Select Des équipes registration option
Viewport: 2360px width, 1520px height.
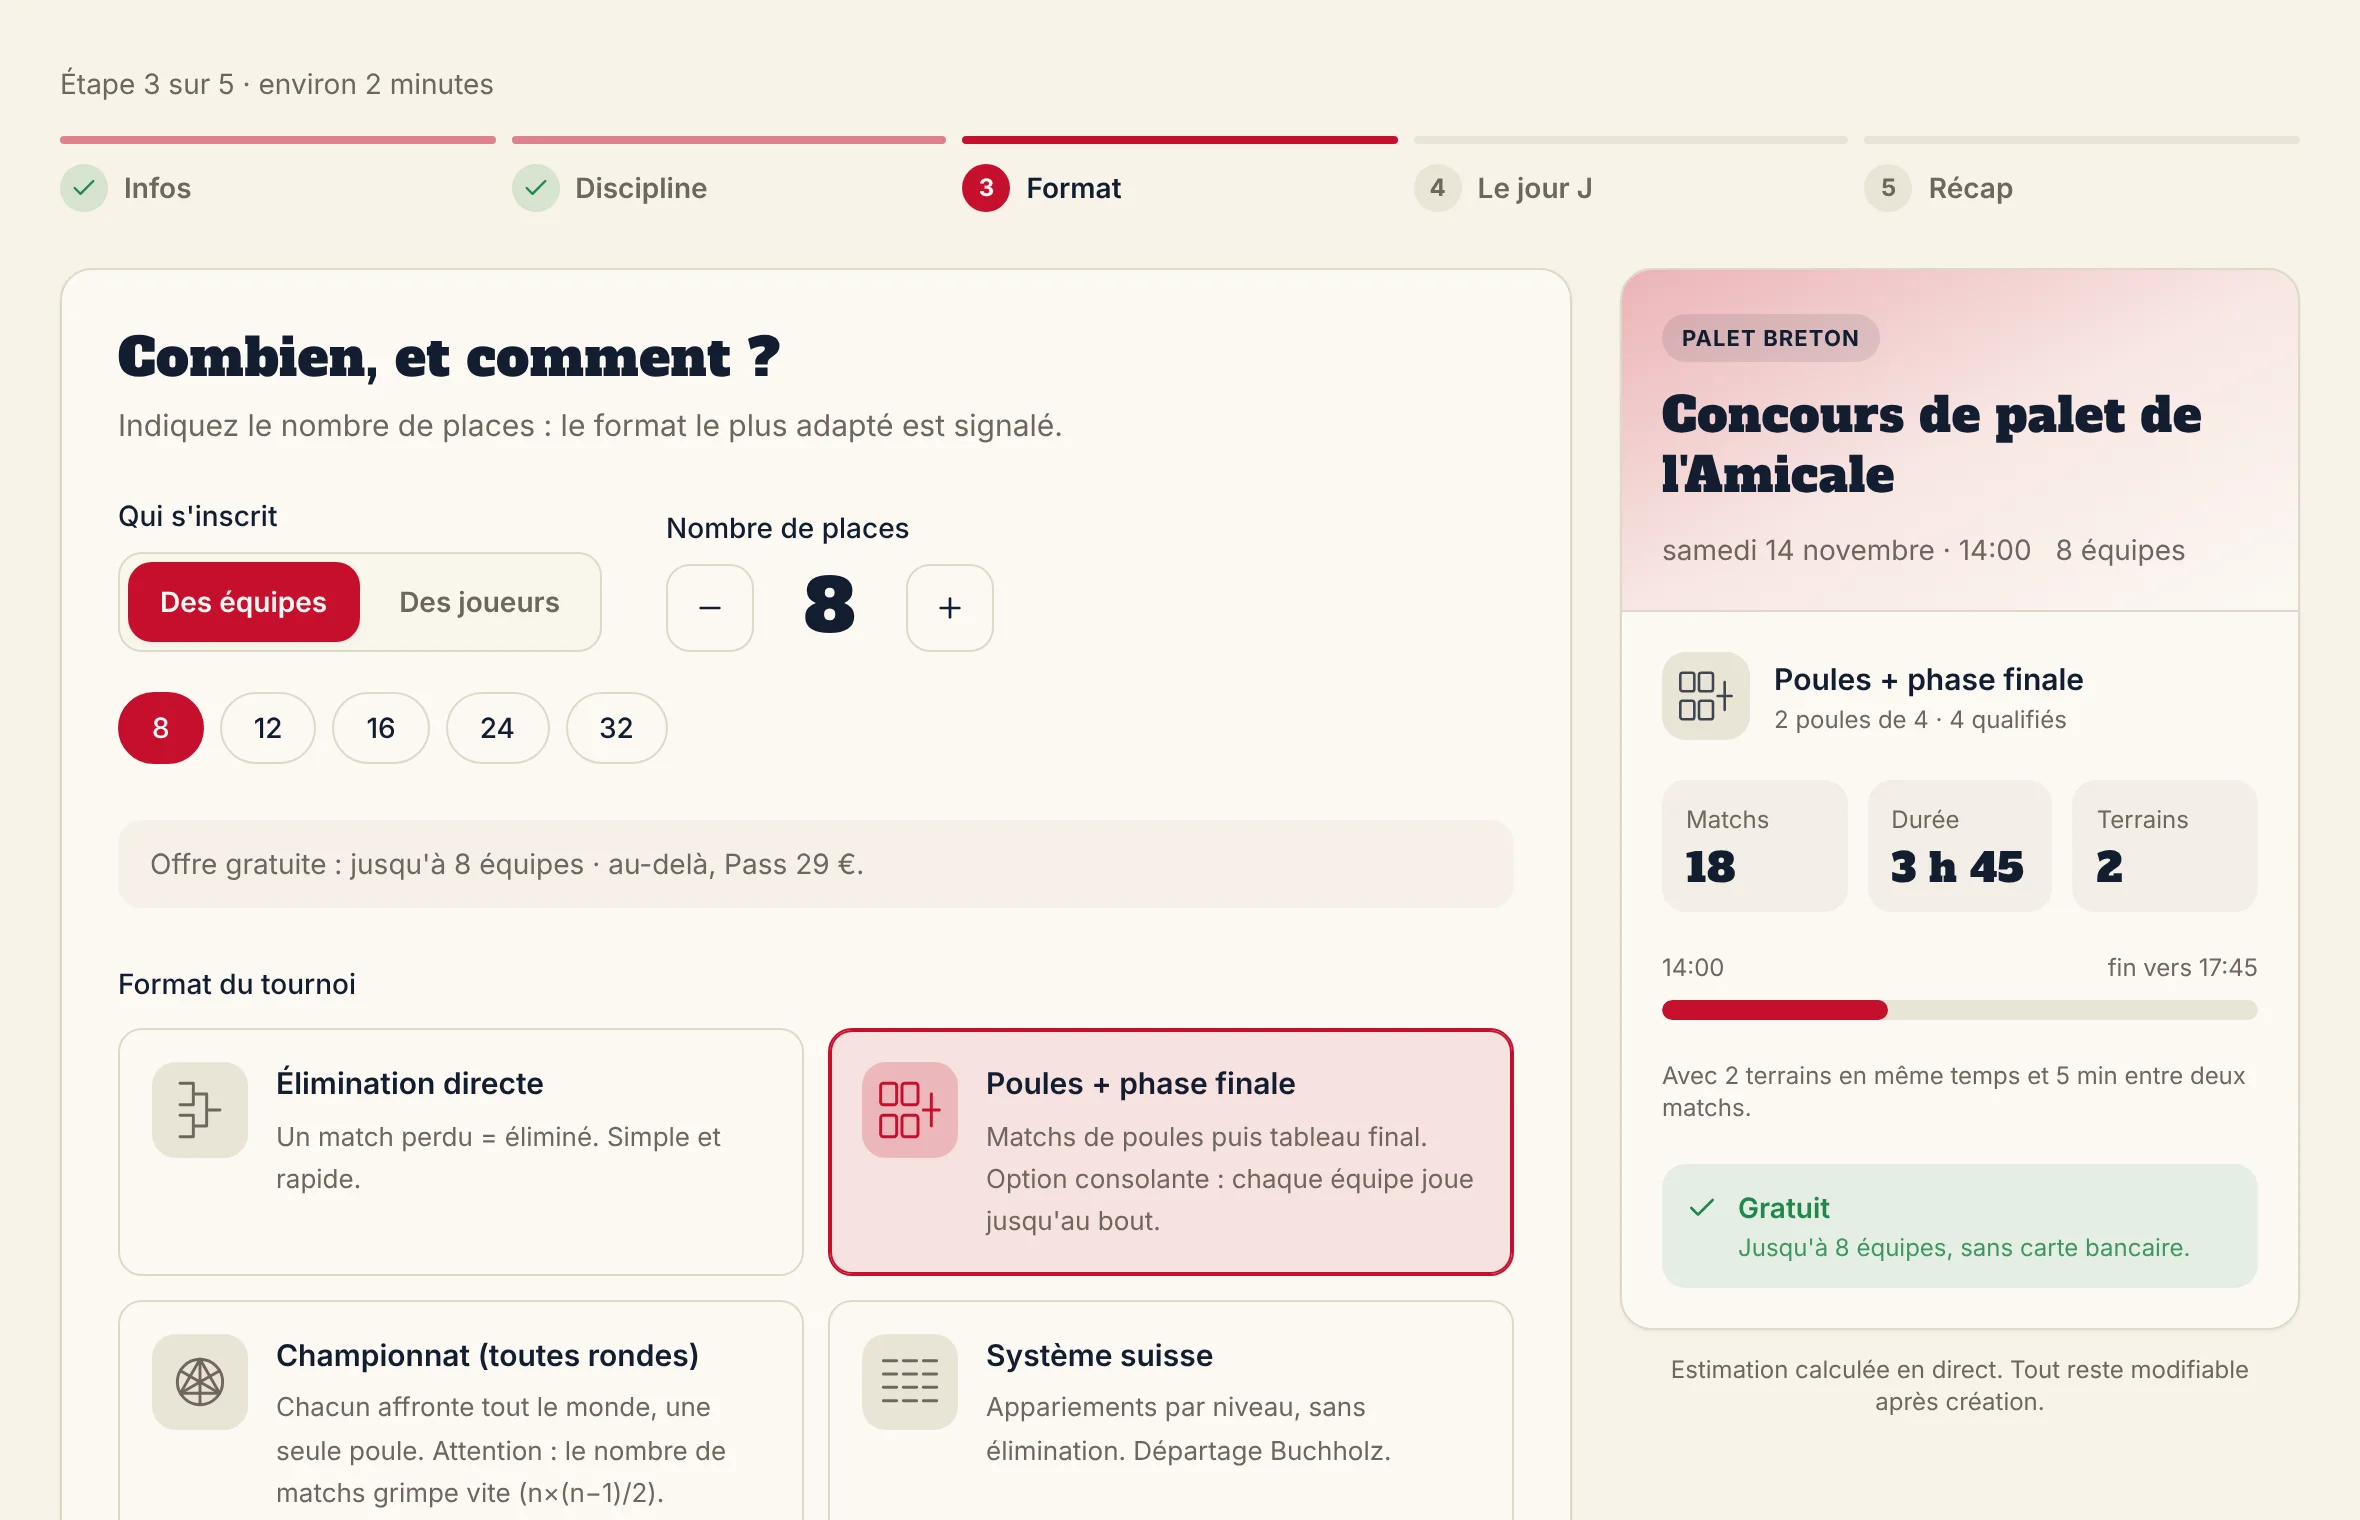click(243, 602)
